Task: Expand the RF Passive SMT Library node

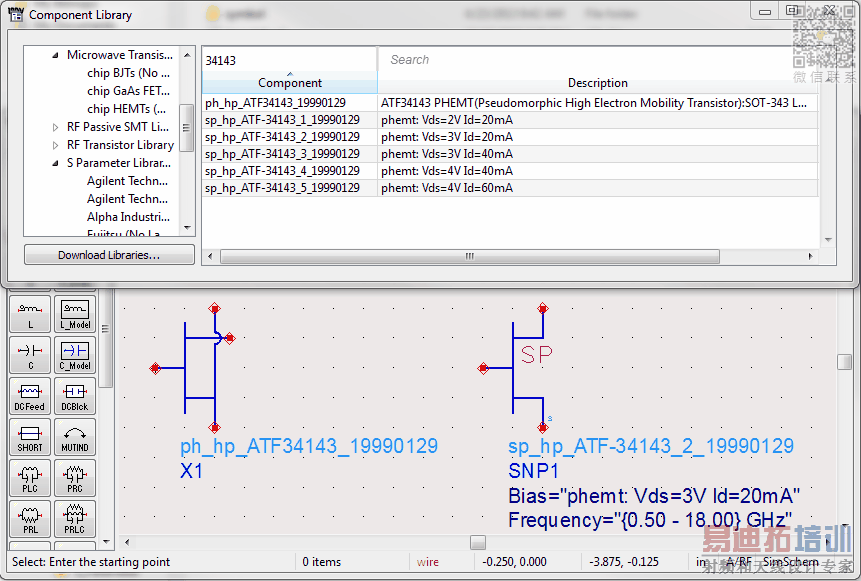Action: 56,127
